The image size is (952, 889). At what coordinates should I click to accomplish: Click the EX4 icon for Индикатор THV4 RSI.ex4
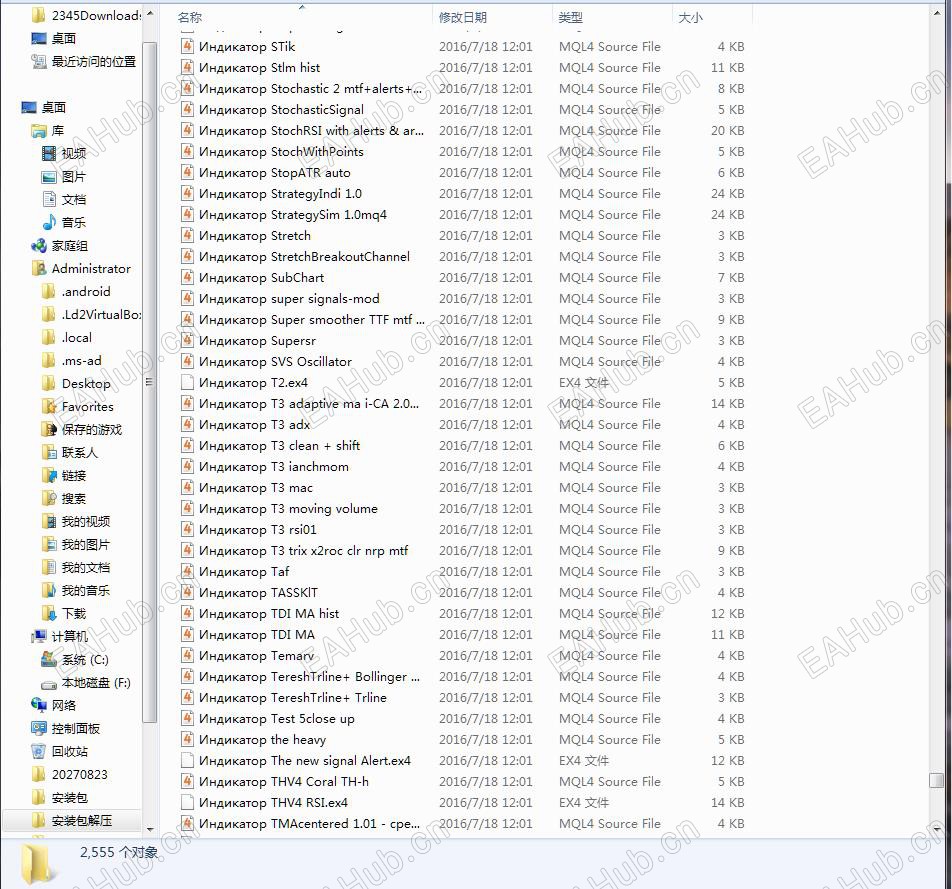[188, 802]
